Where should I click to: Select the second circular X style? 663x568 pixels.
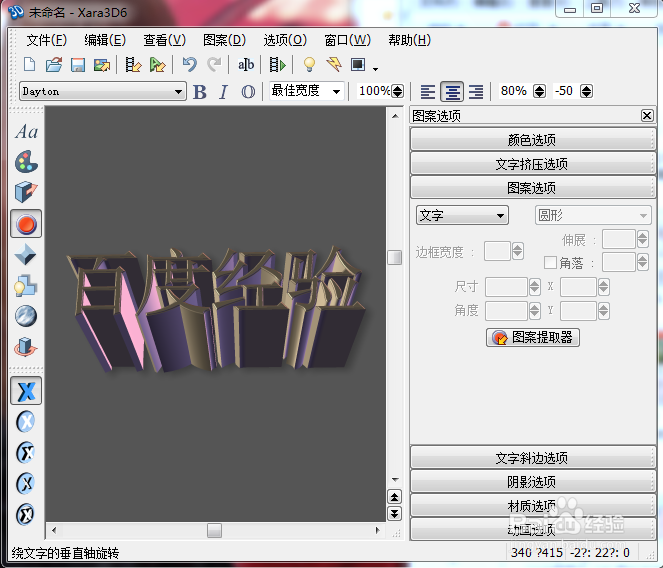26,422
